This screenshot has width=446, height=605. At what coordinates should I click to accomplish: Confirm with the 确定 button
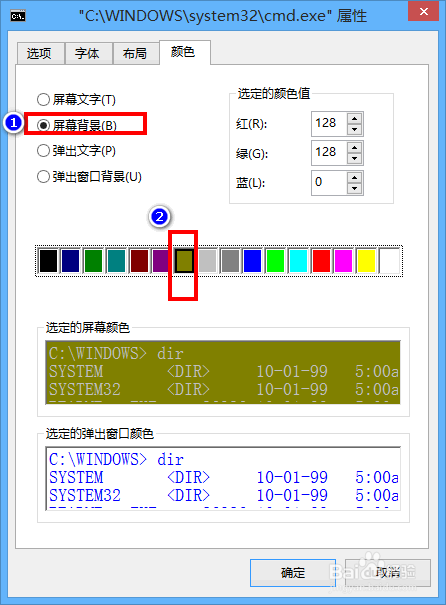pos(293,573)
